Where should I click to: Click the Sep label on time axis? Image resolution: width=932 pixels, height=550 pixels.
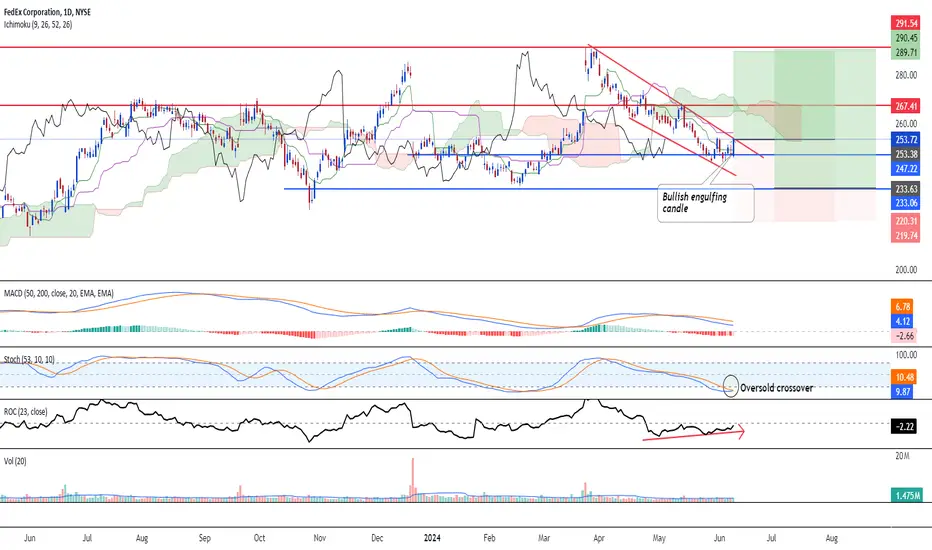(204, 538)
